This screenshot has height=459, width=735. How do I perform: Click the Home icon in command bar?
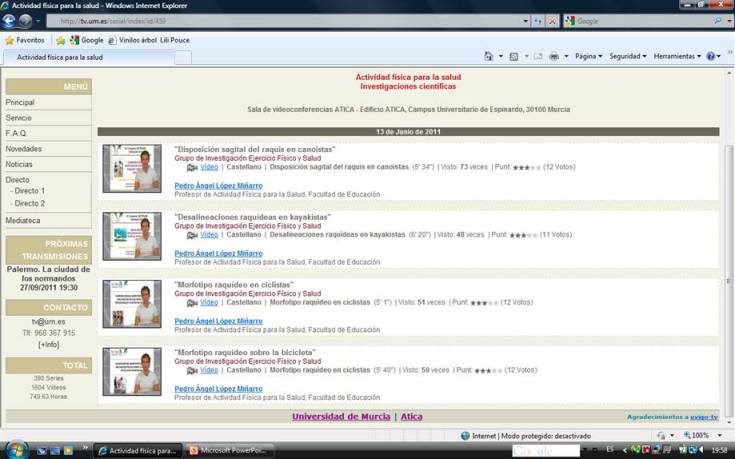(x=488, y=57)
